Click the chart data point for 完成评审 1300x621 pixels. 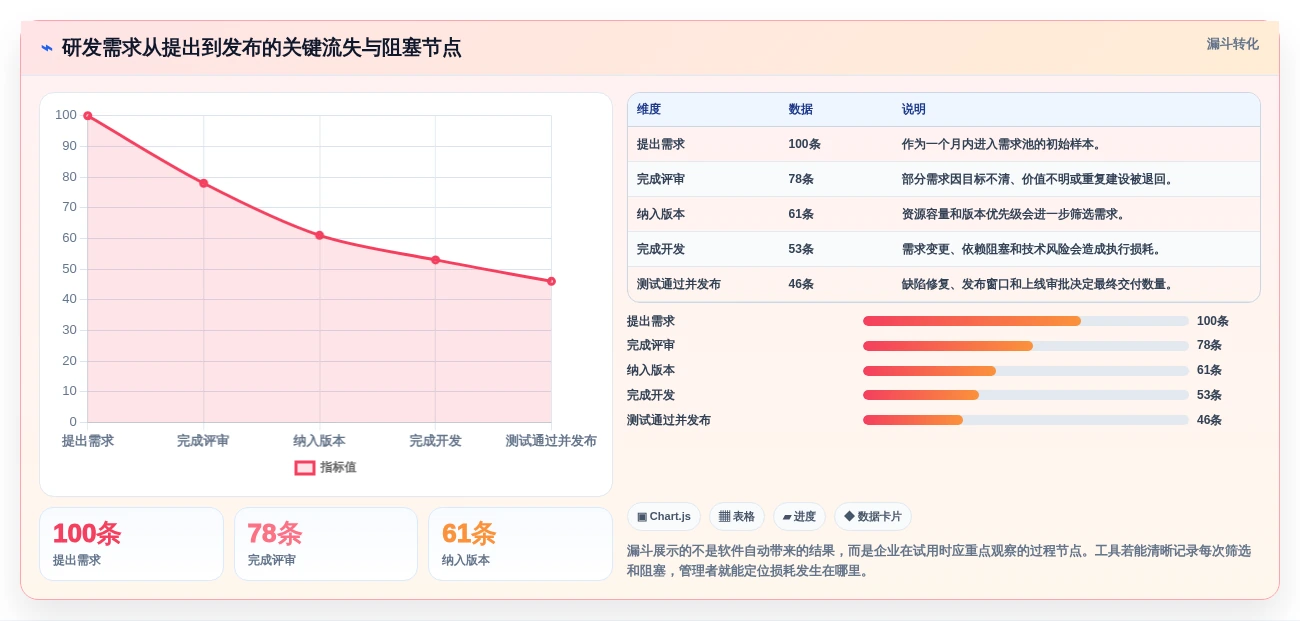(x=203, y=183)
